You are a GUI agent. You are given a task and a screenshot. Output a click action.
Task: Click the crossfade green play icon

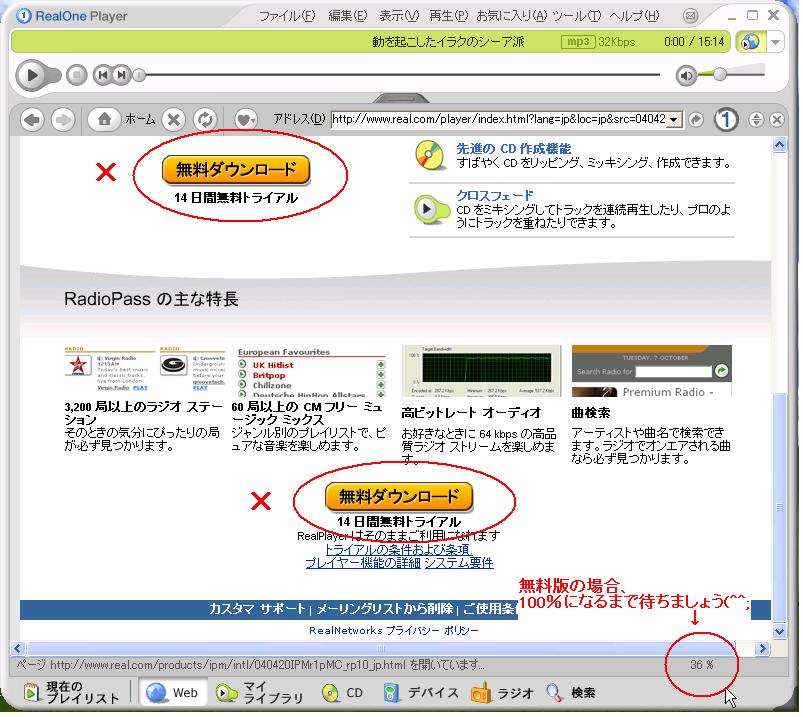coord(430,209)
